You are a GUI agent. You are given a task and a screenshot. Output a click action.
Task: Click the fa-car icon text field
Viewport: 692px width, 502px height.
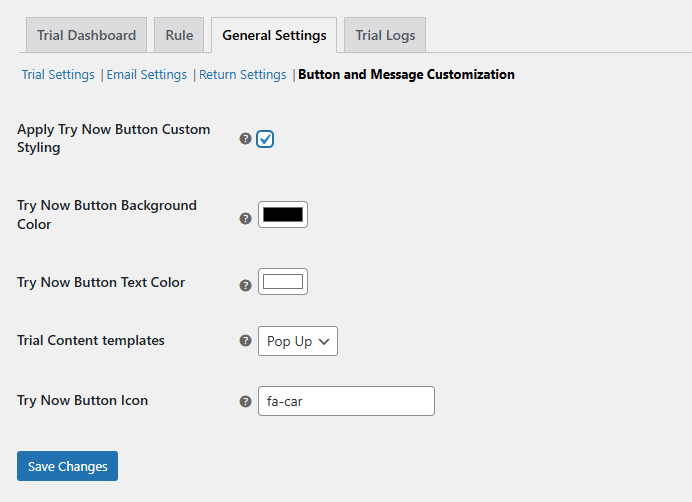(x=346, y=401)
